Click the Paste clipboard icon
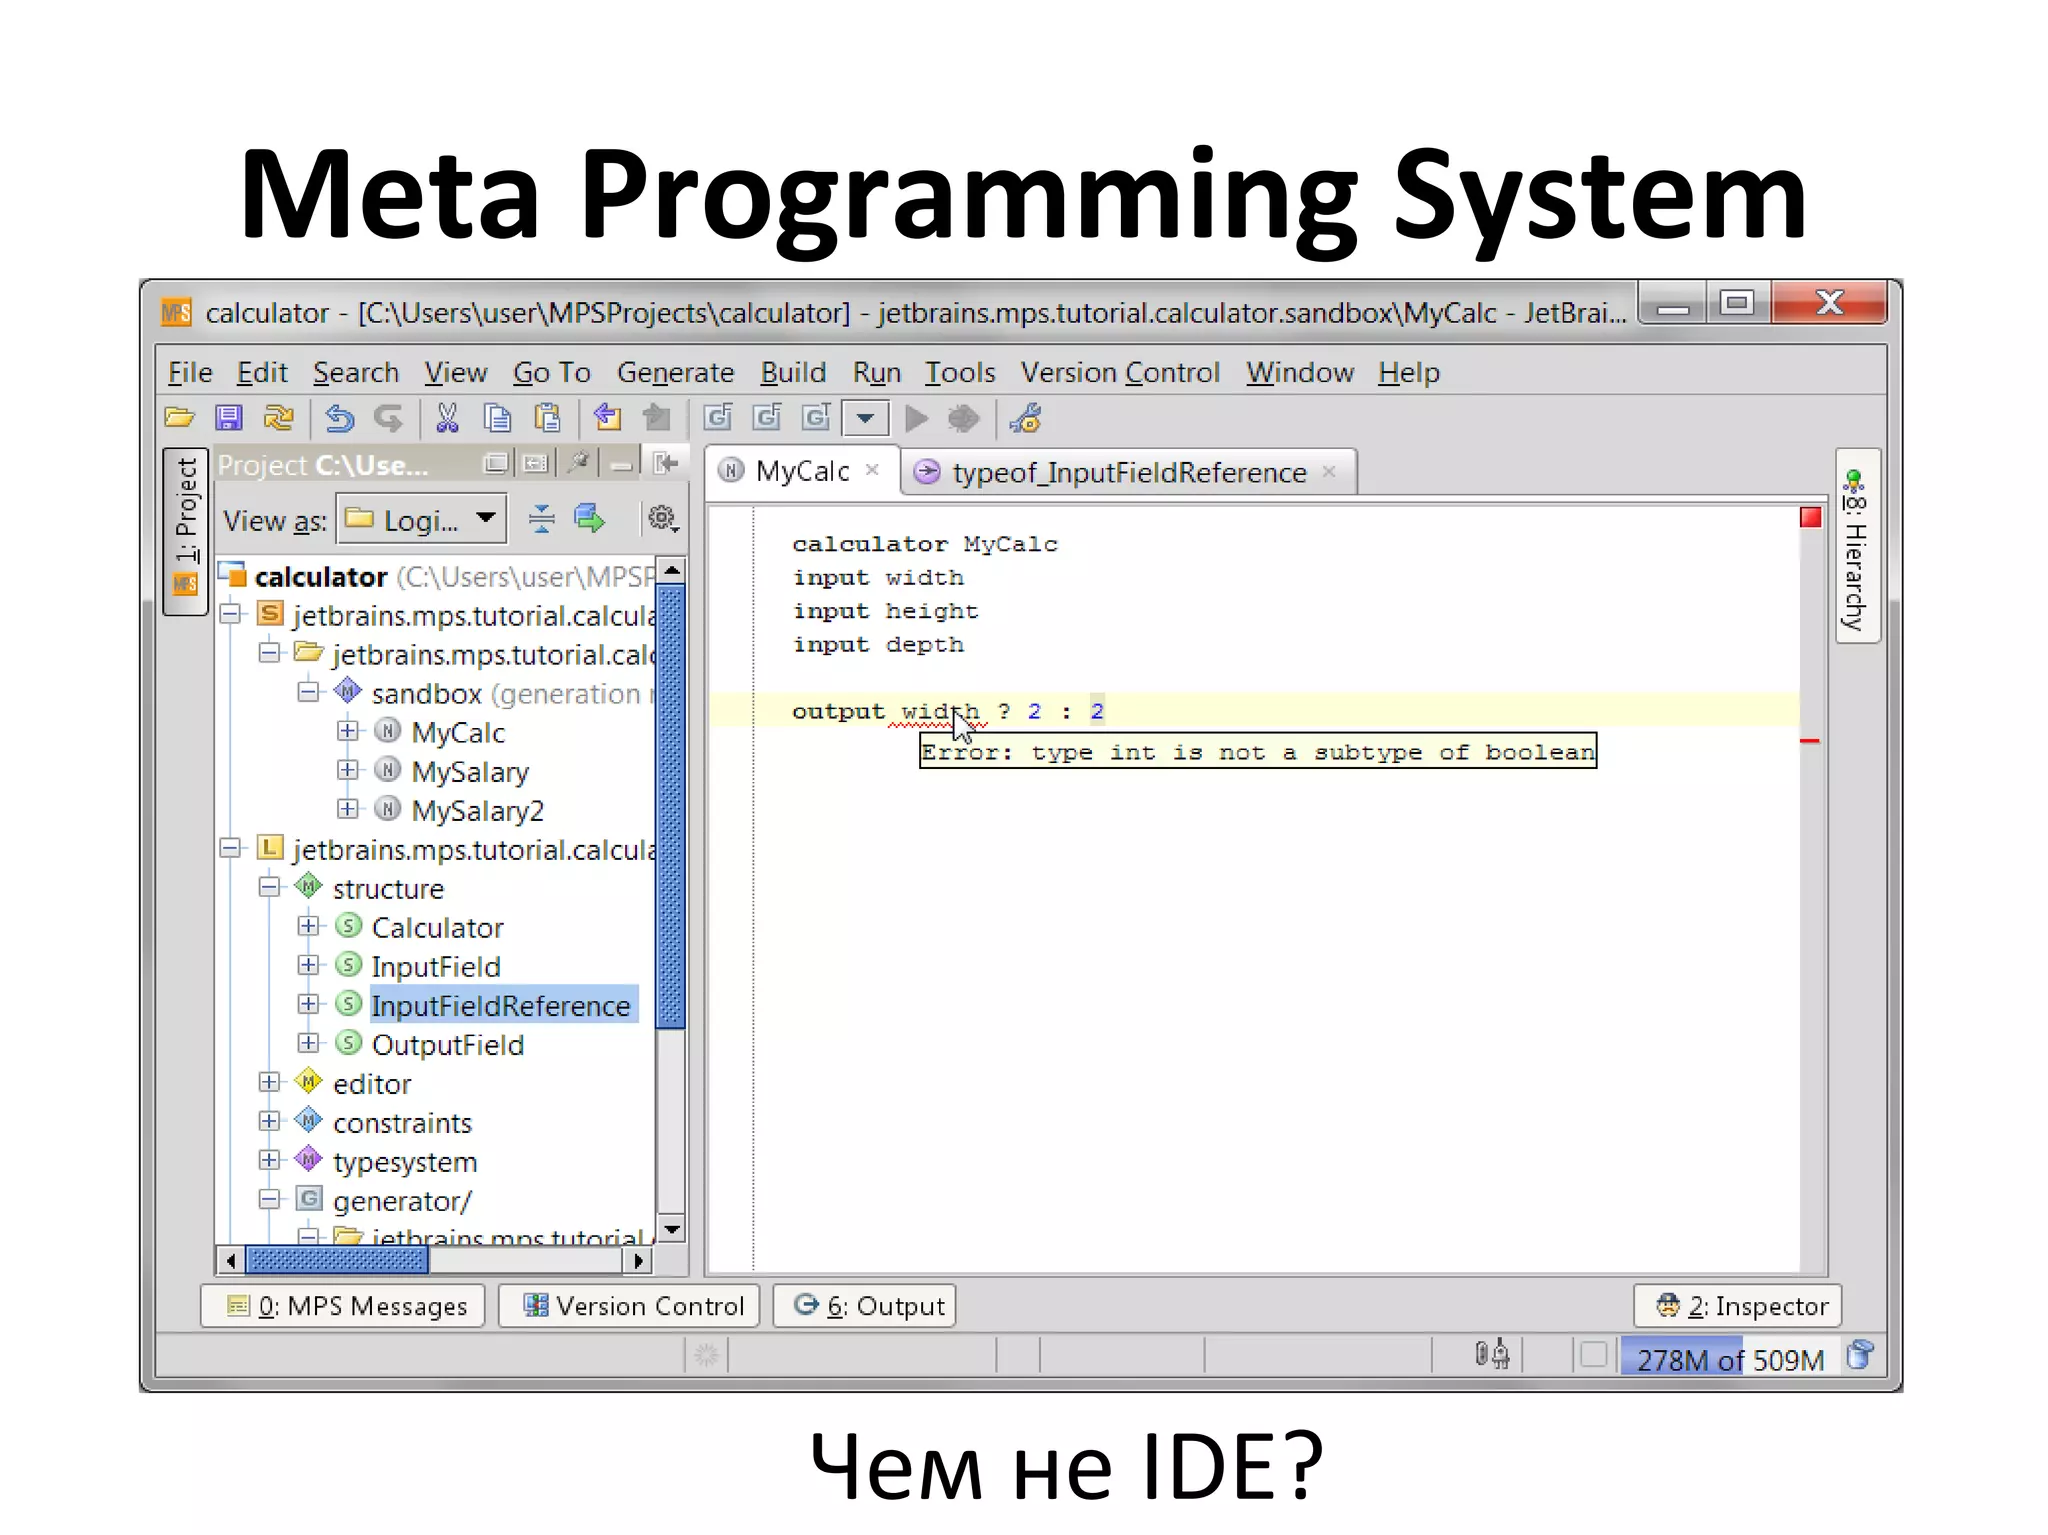The width and height of the screenshot is (2048, 1535). point(547,418)
